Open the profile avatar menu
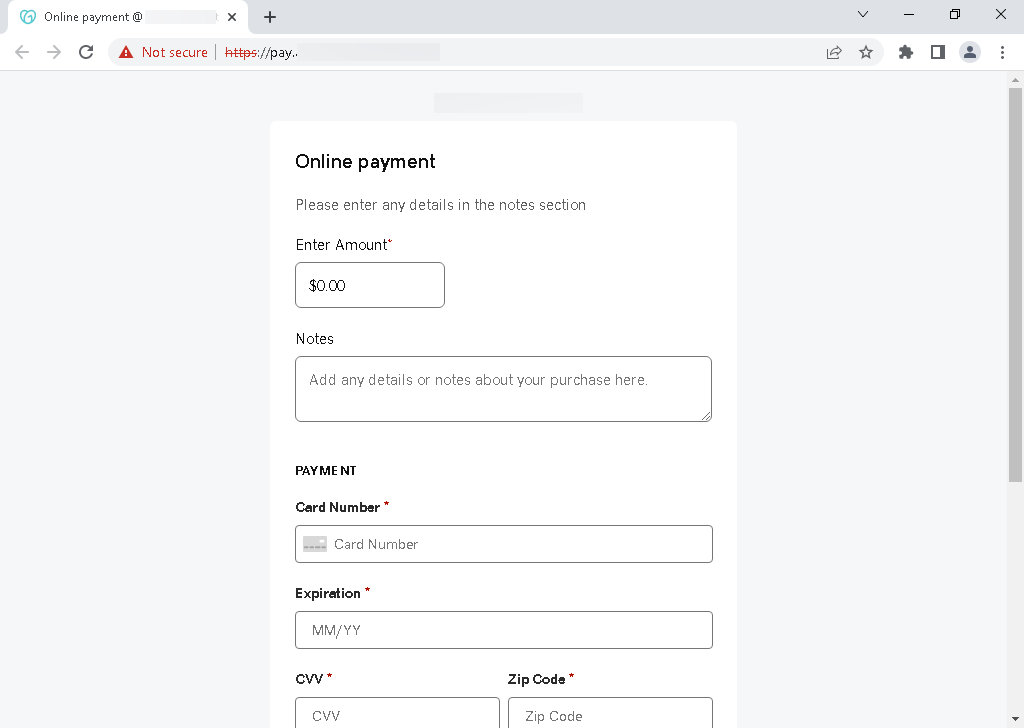The image size is (1024, 728). (970, 52)
